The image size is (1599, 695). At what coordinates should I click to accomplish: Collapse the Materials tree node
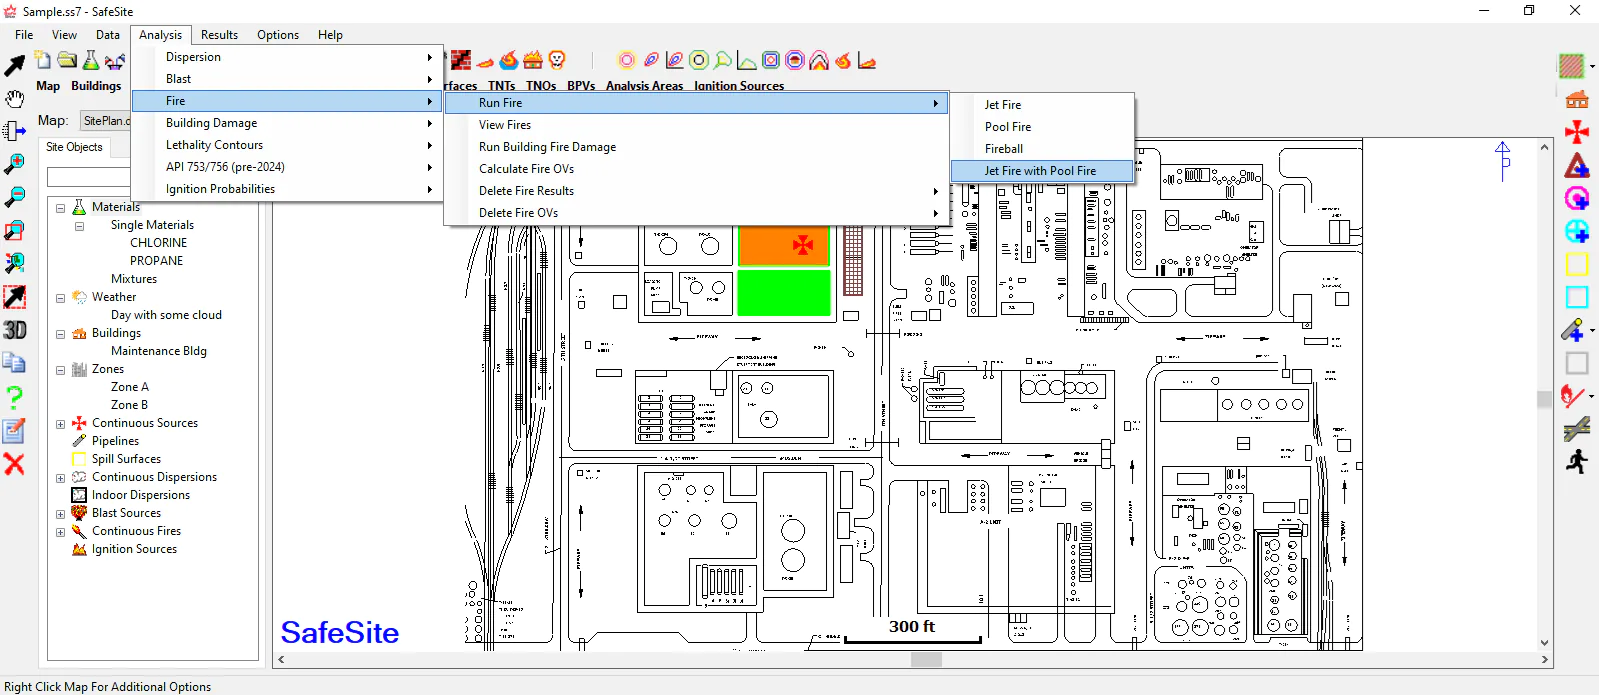point(60,208)
